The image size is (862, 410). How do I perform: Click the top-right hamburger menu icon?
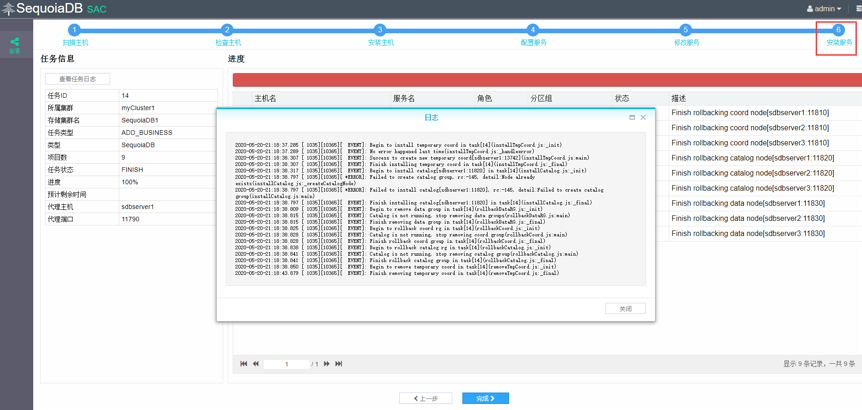tap(858, 9)
